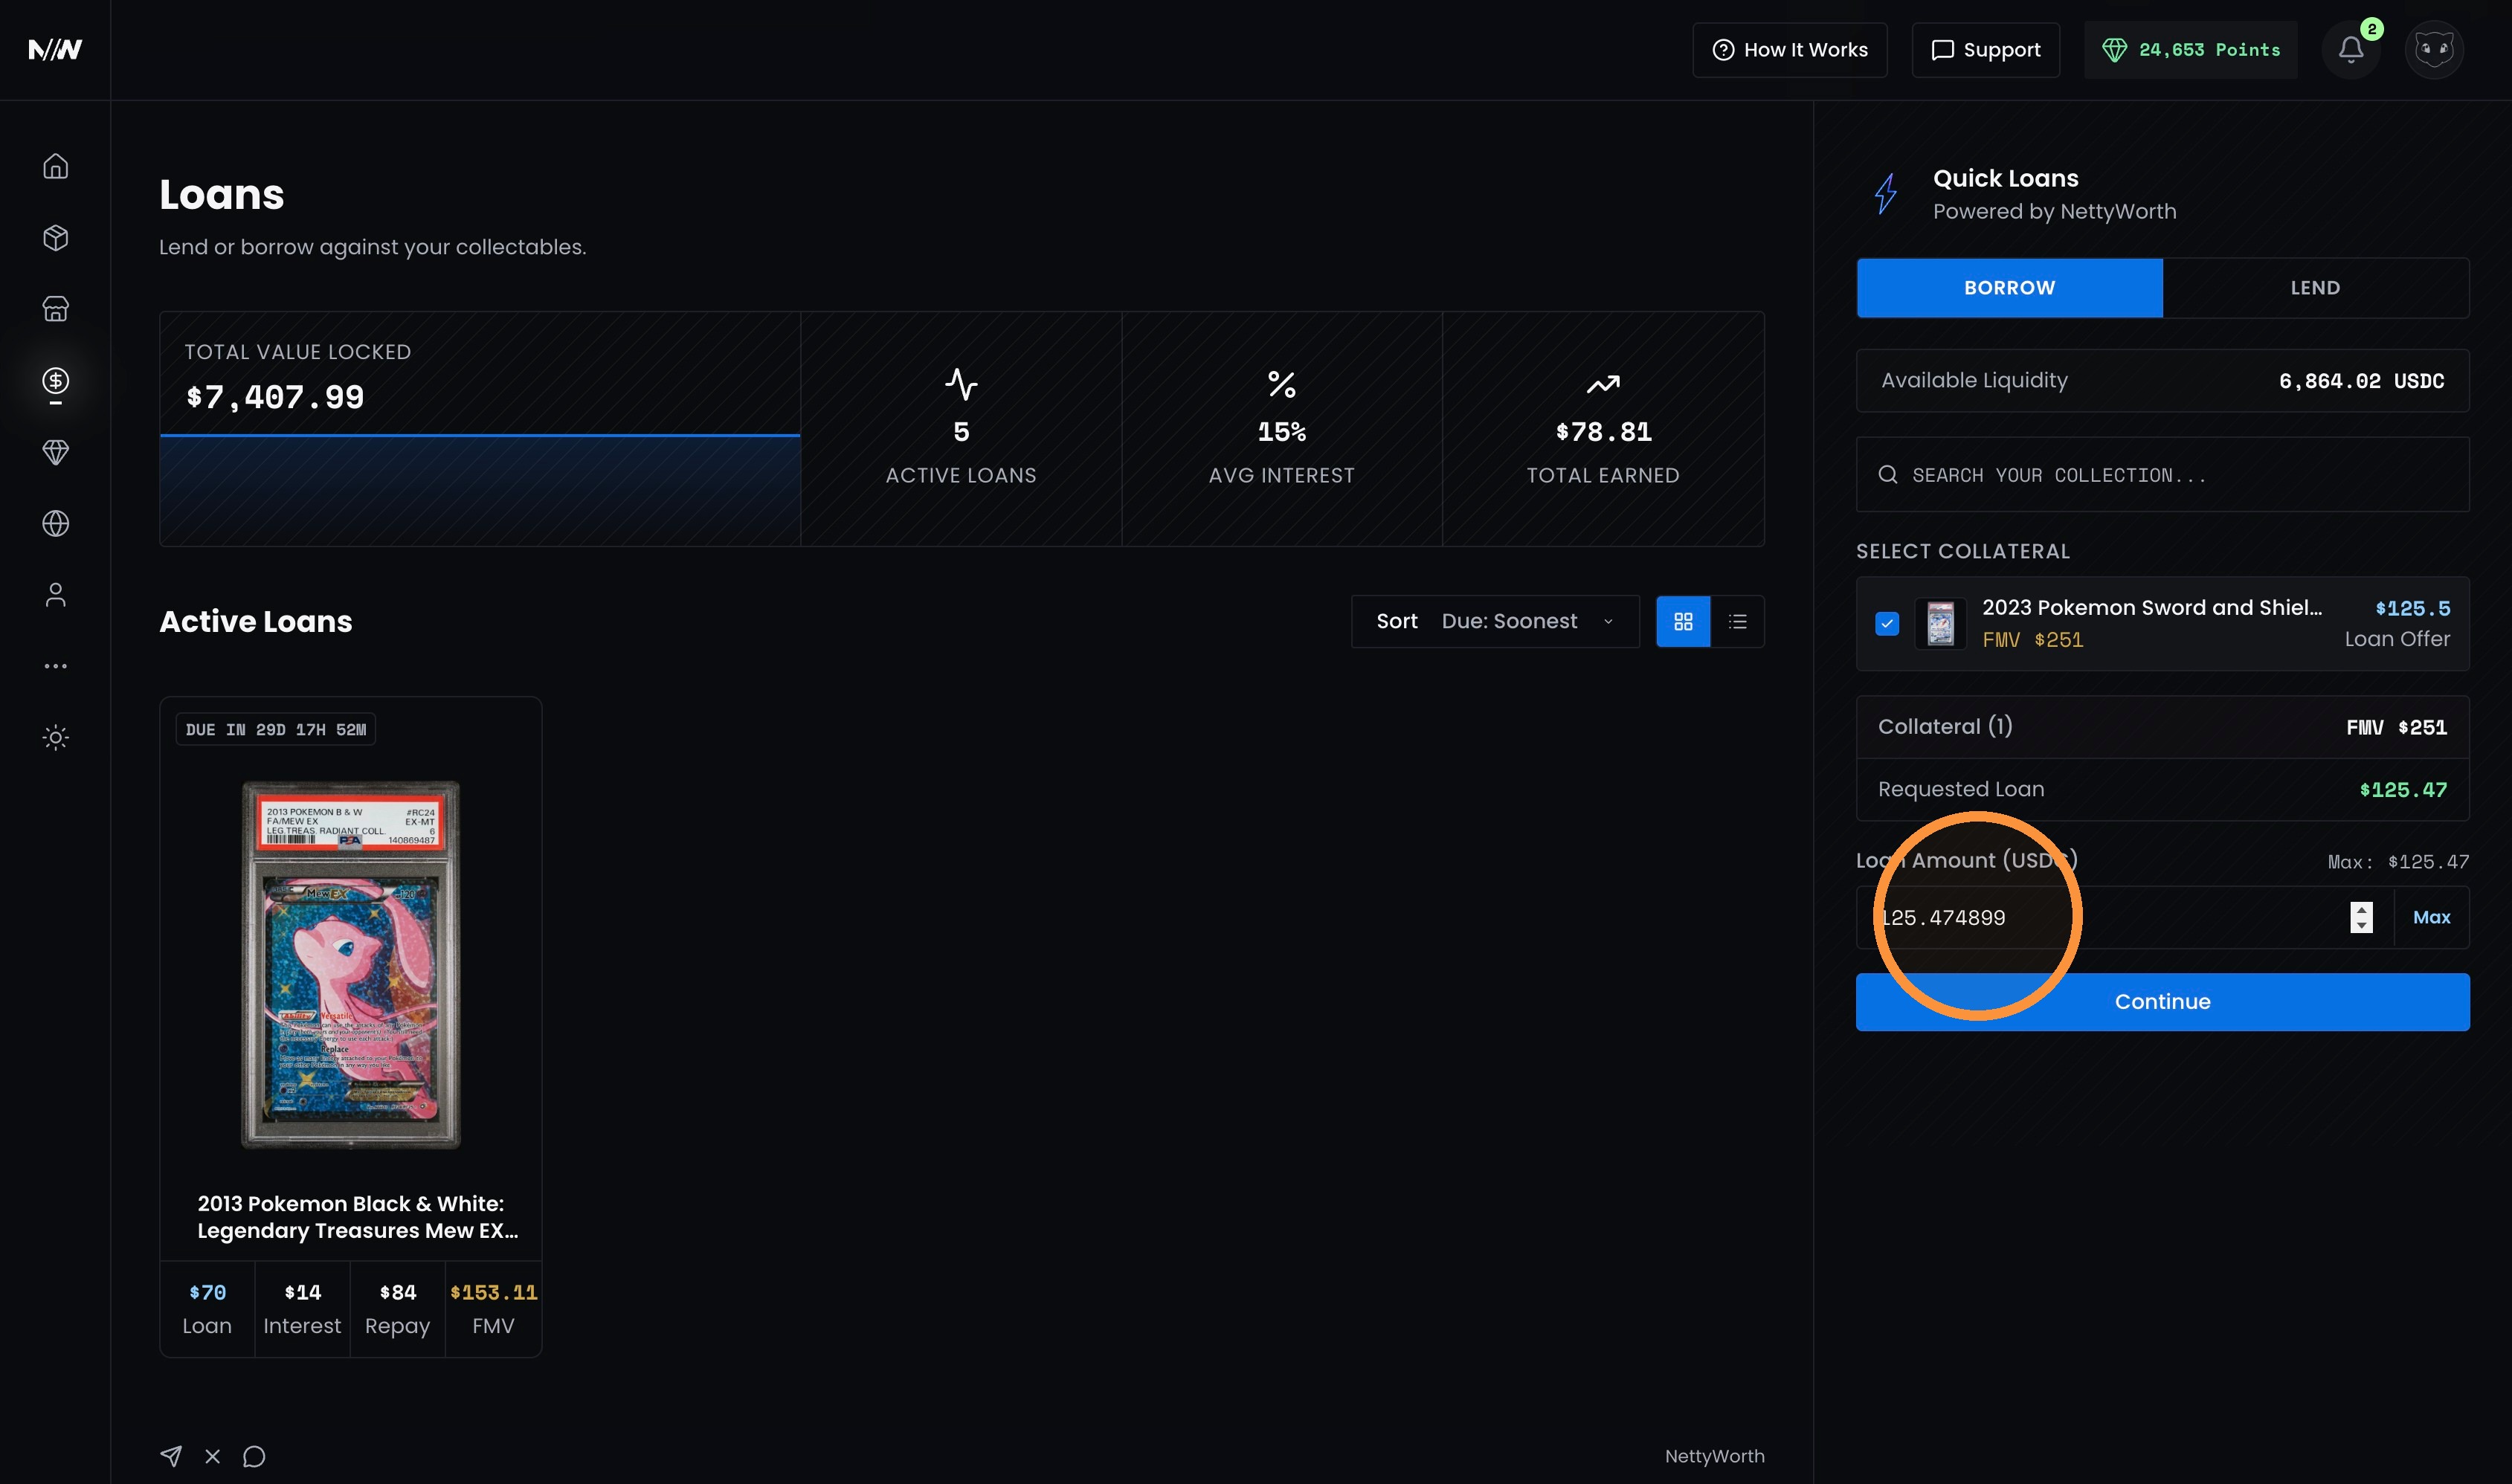The image size is (2512, 1484).
Task: Toggle light mode with the sun icon
Action: [56, 738]
